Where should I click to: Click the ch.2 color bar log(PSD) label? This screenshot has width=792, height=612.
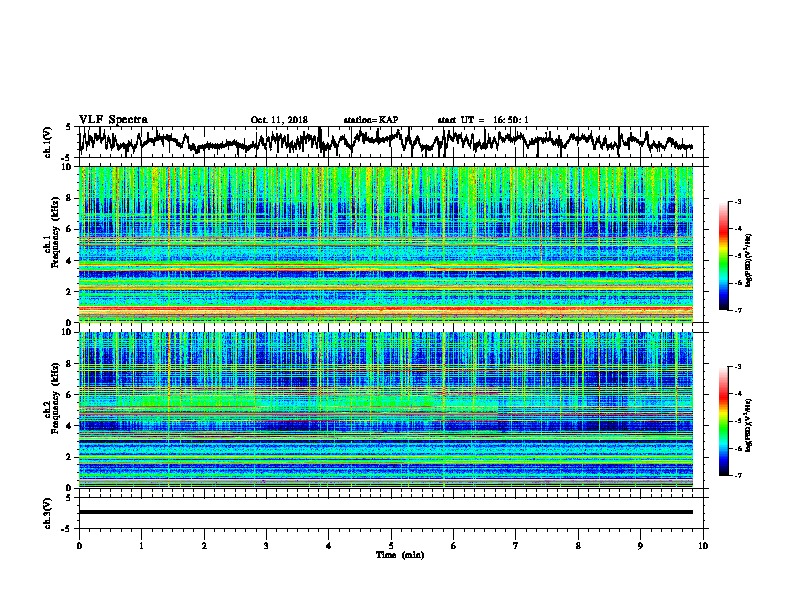pos(749,425)
